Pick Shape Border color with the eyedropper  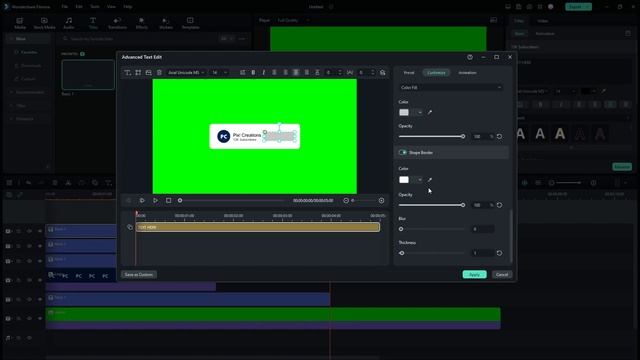pos(430,180)
